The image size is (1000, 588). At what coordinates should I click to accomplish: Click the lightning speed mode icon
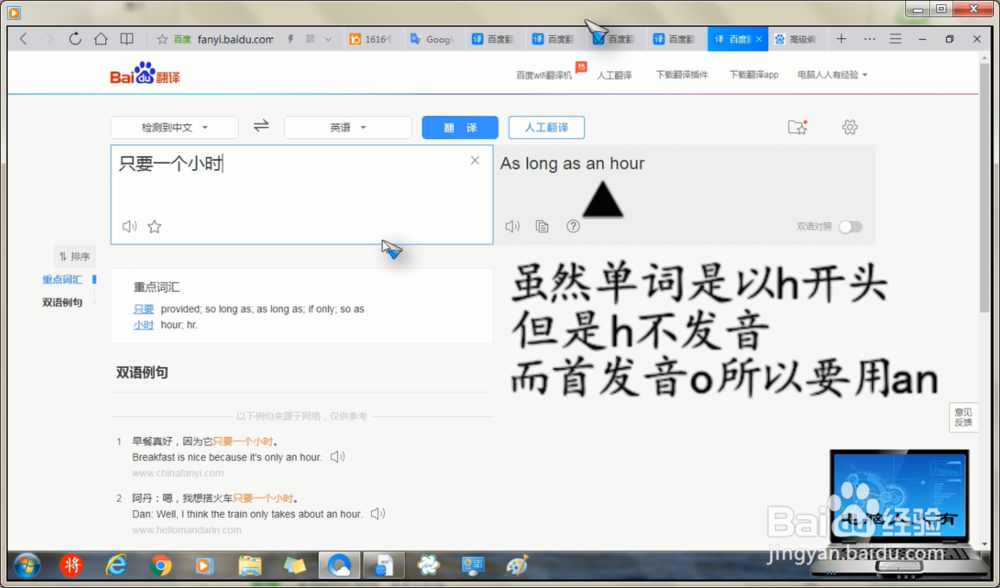point(291,39)
